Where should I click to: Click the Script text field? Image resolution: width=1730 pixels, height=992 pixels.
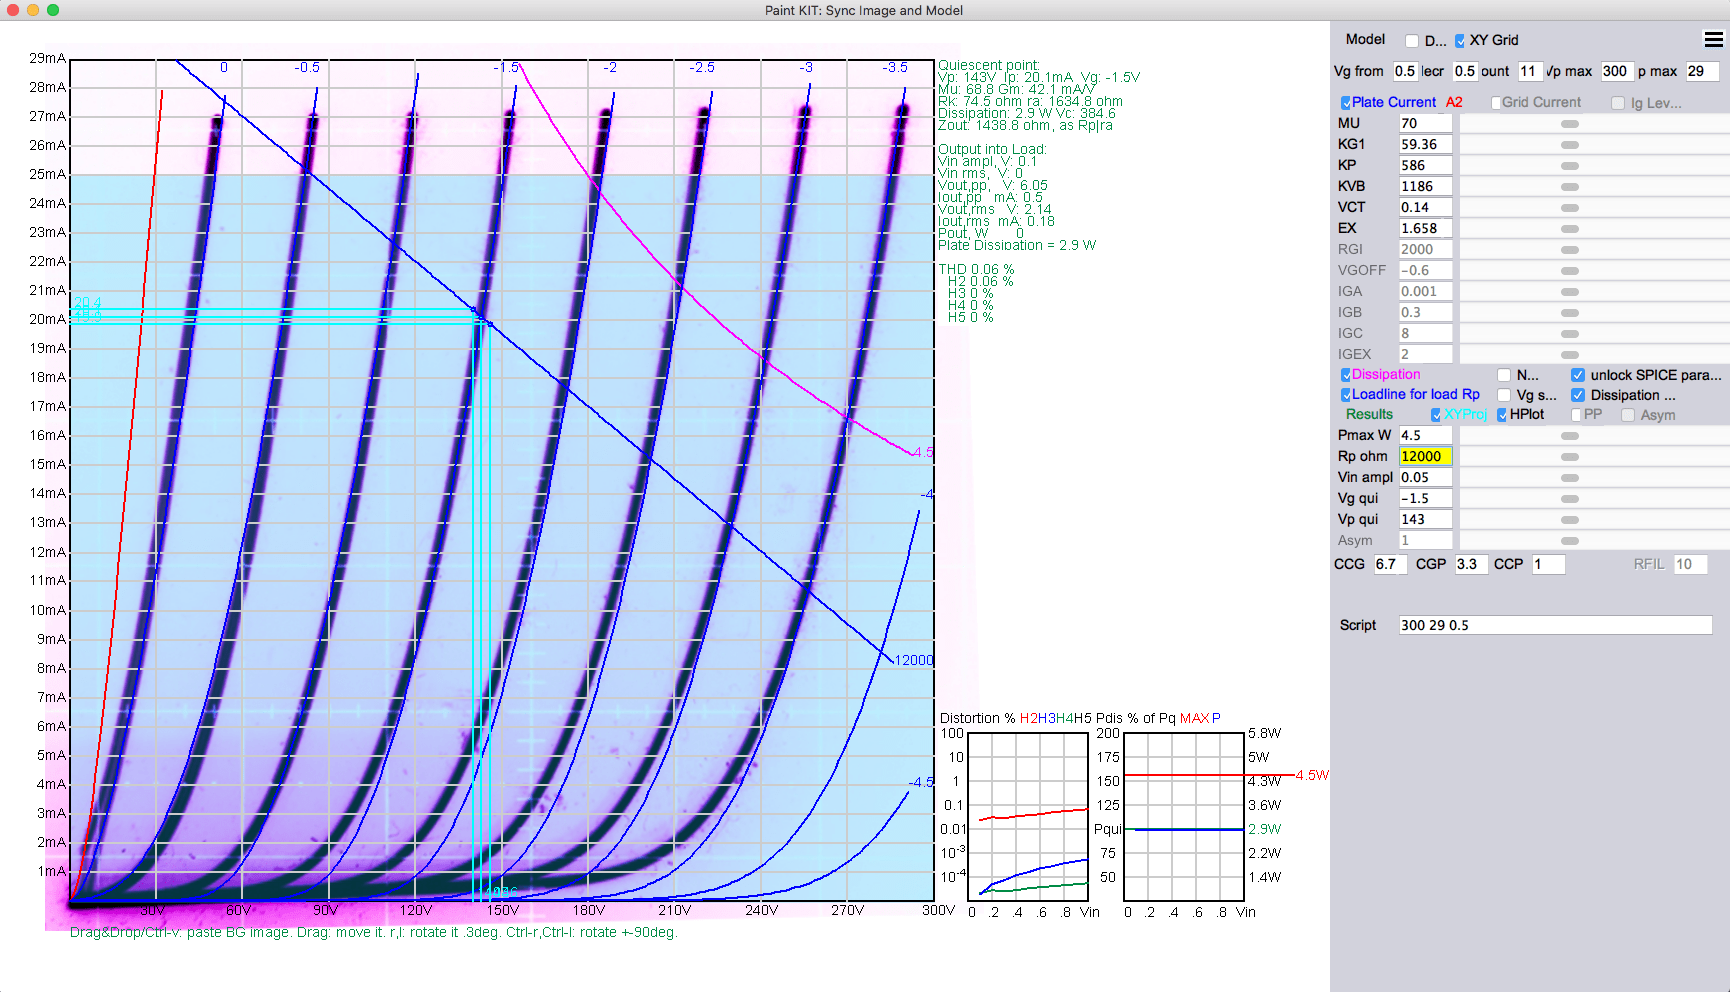click(1555, 625)
